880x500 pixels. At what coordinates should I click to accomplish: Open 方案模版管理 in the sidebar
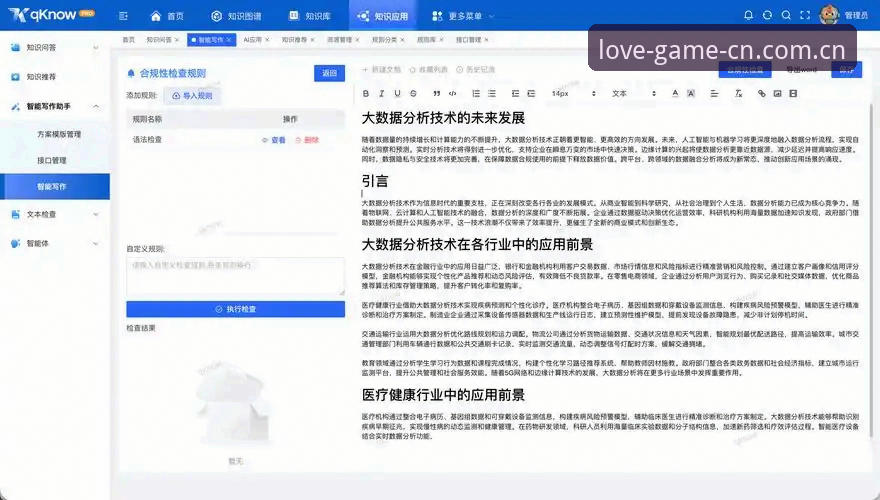pyautogui.click(x=59, y=134)
